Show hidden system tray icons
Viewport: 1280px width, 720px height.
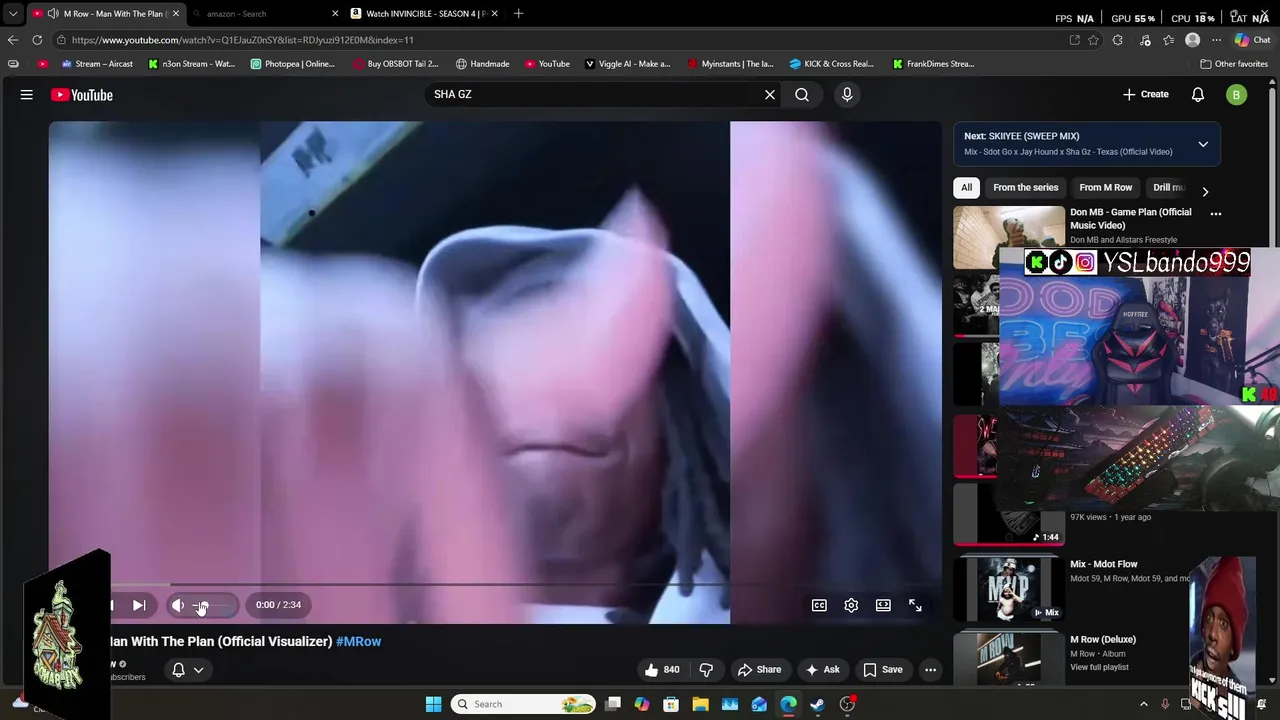1144,704
